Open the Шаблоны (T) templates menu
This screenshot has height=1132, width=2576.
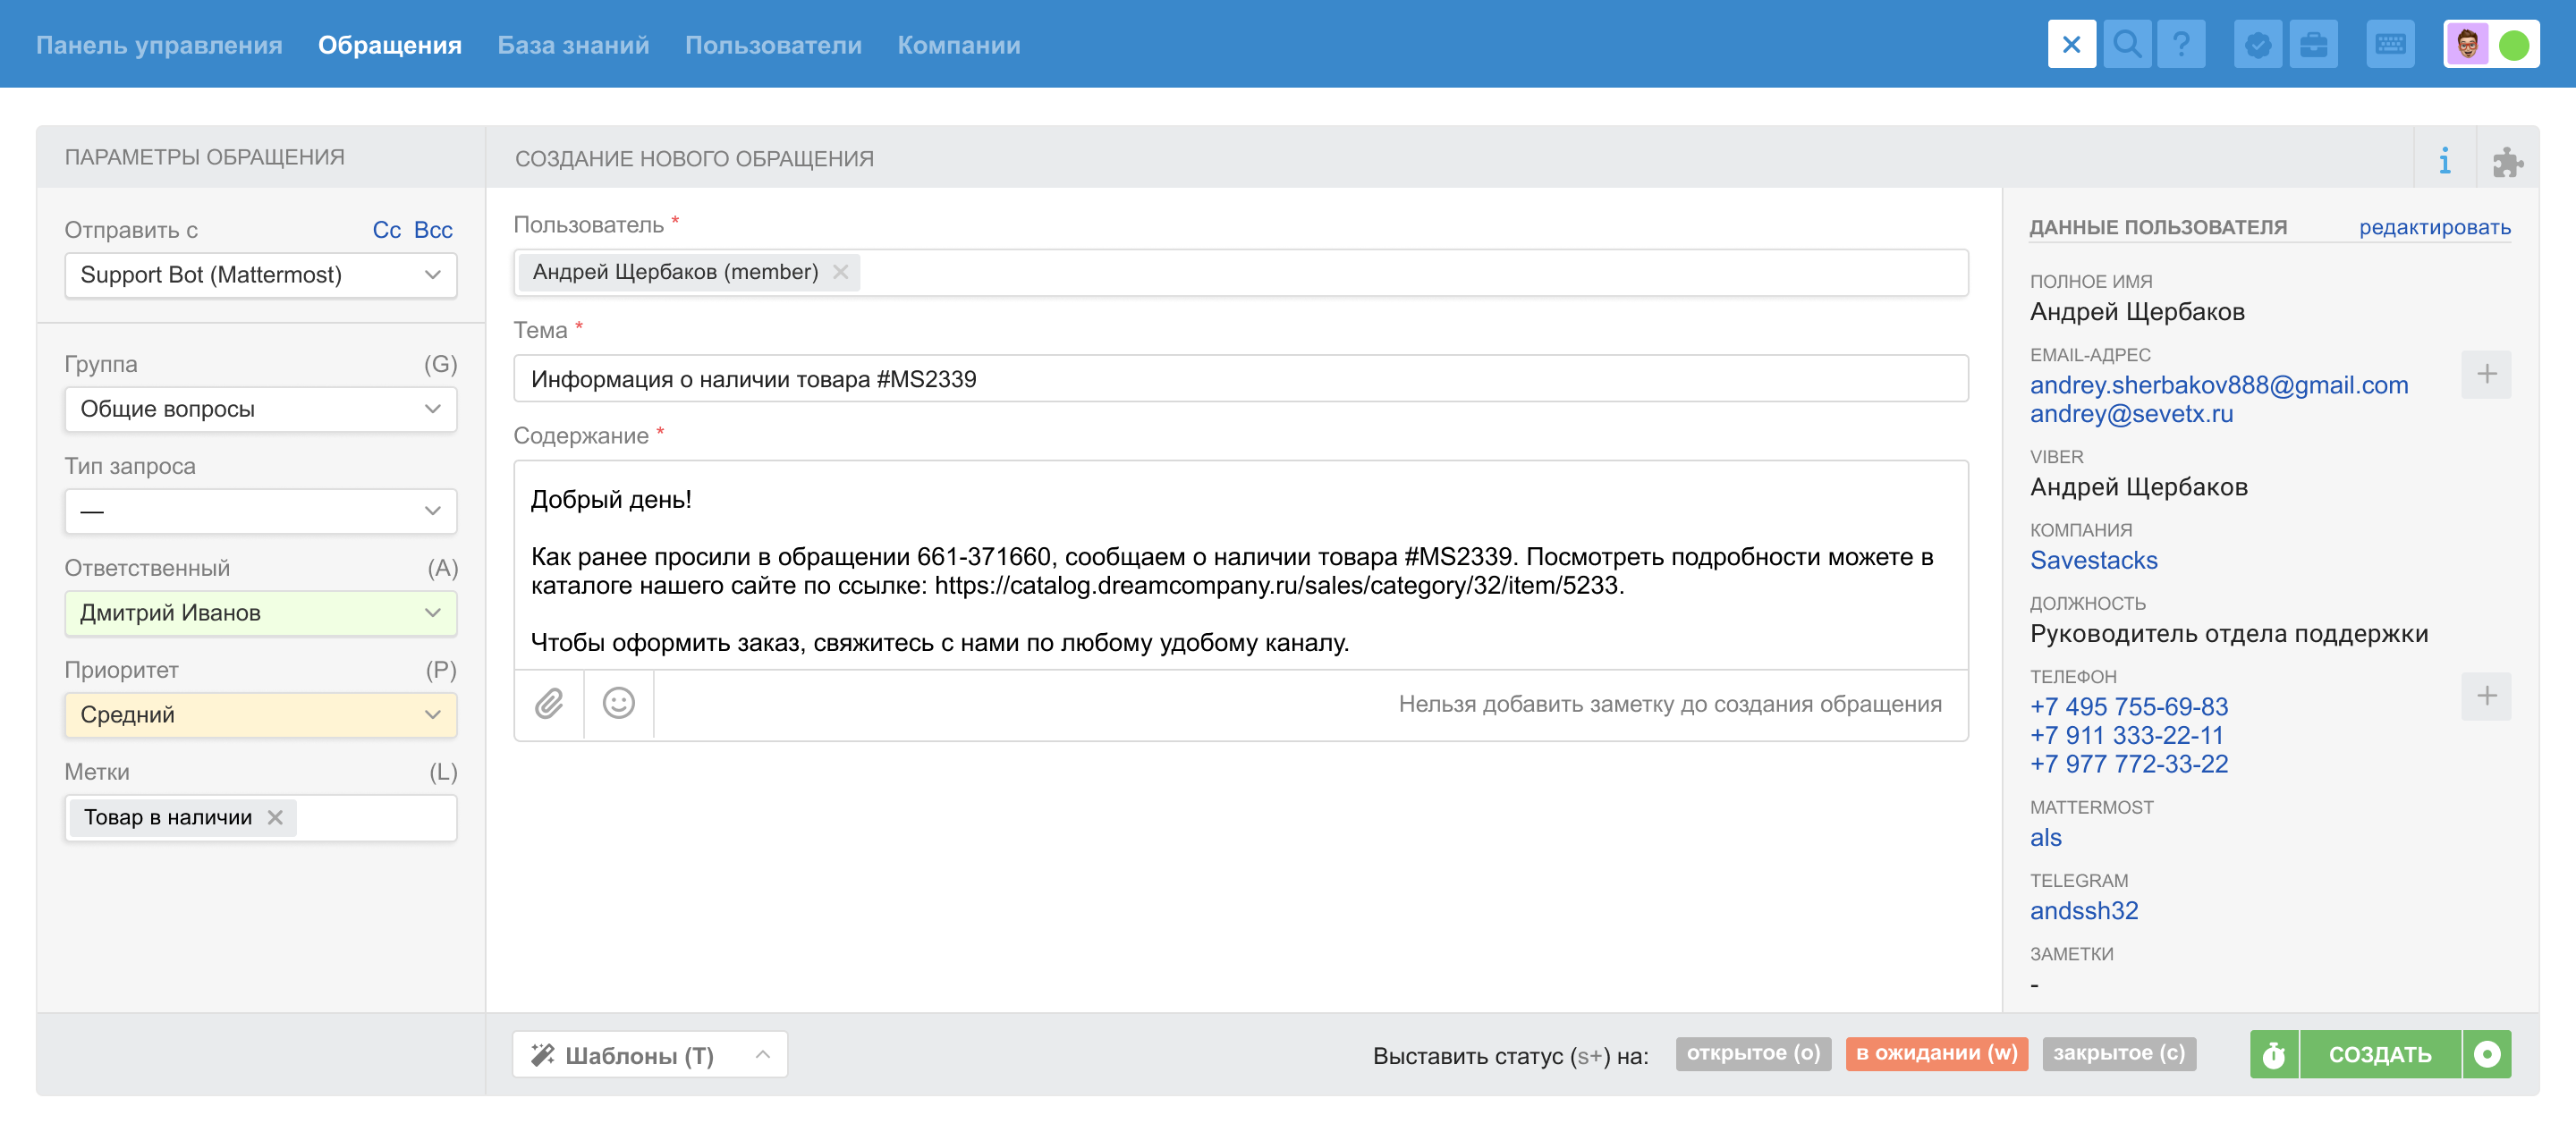tap(649, 1055)
